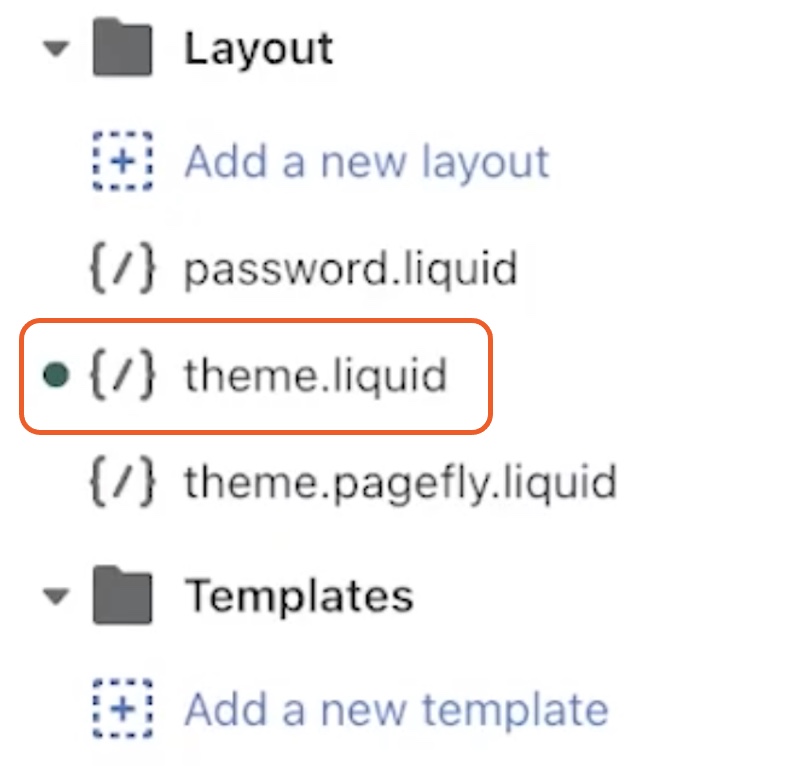
Task: Click the Layout folder icon
Action: coord(123,47)
